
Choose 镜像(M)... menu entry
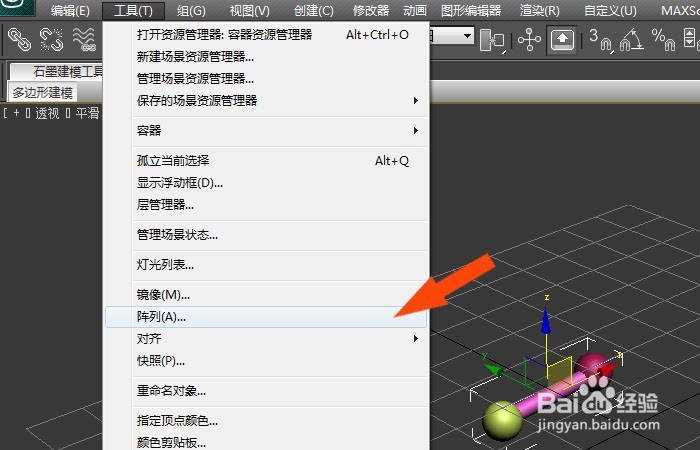266,295
